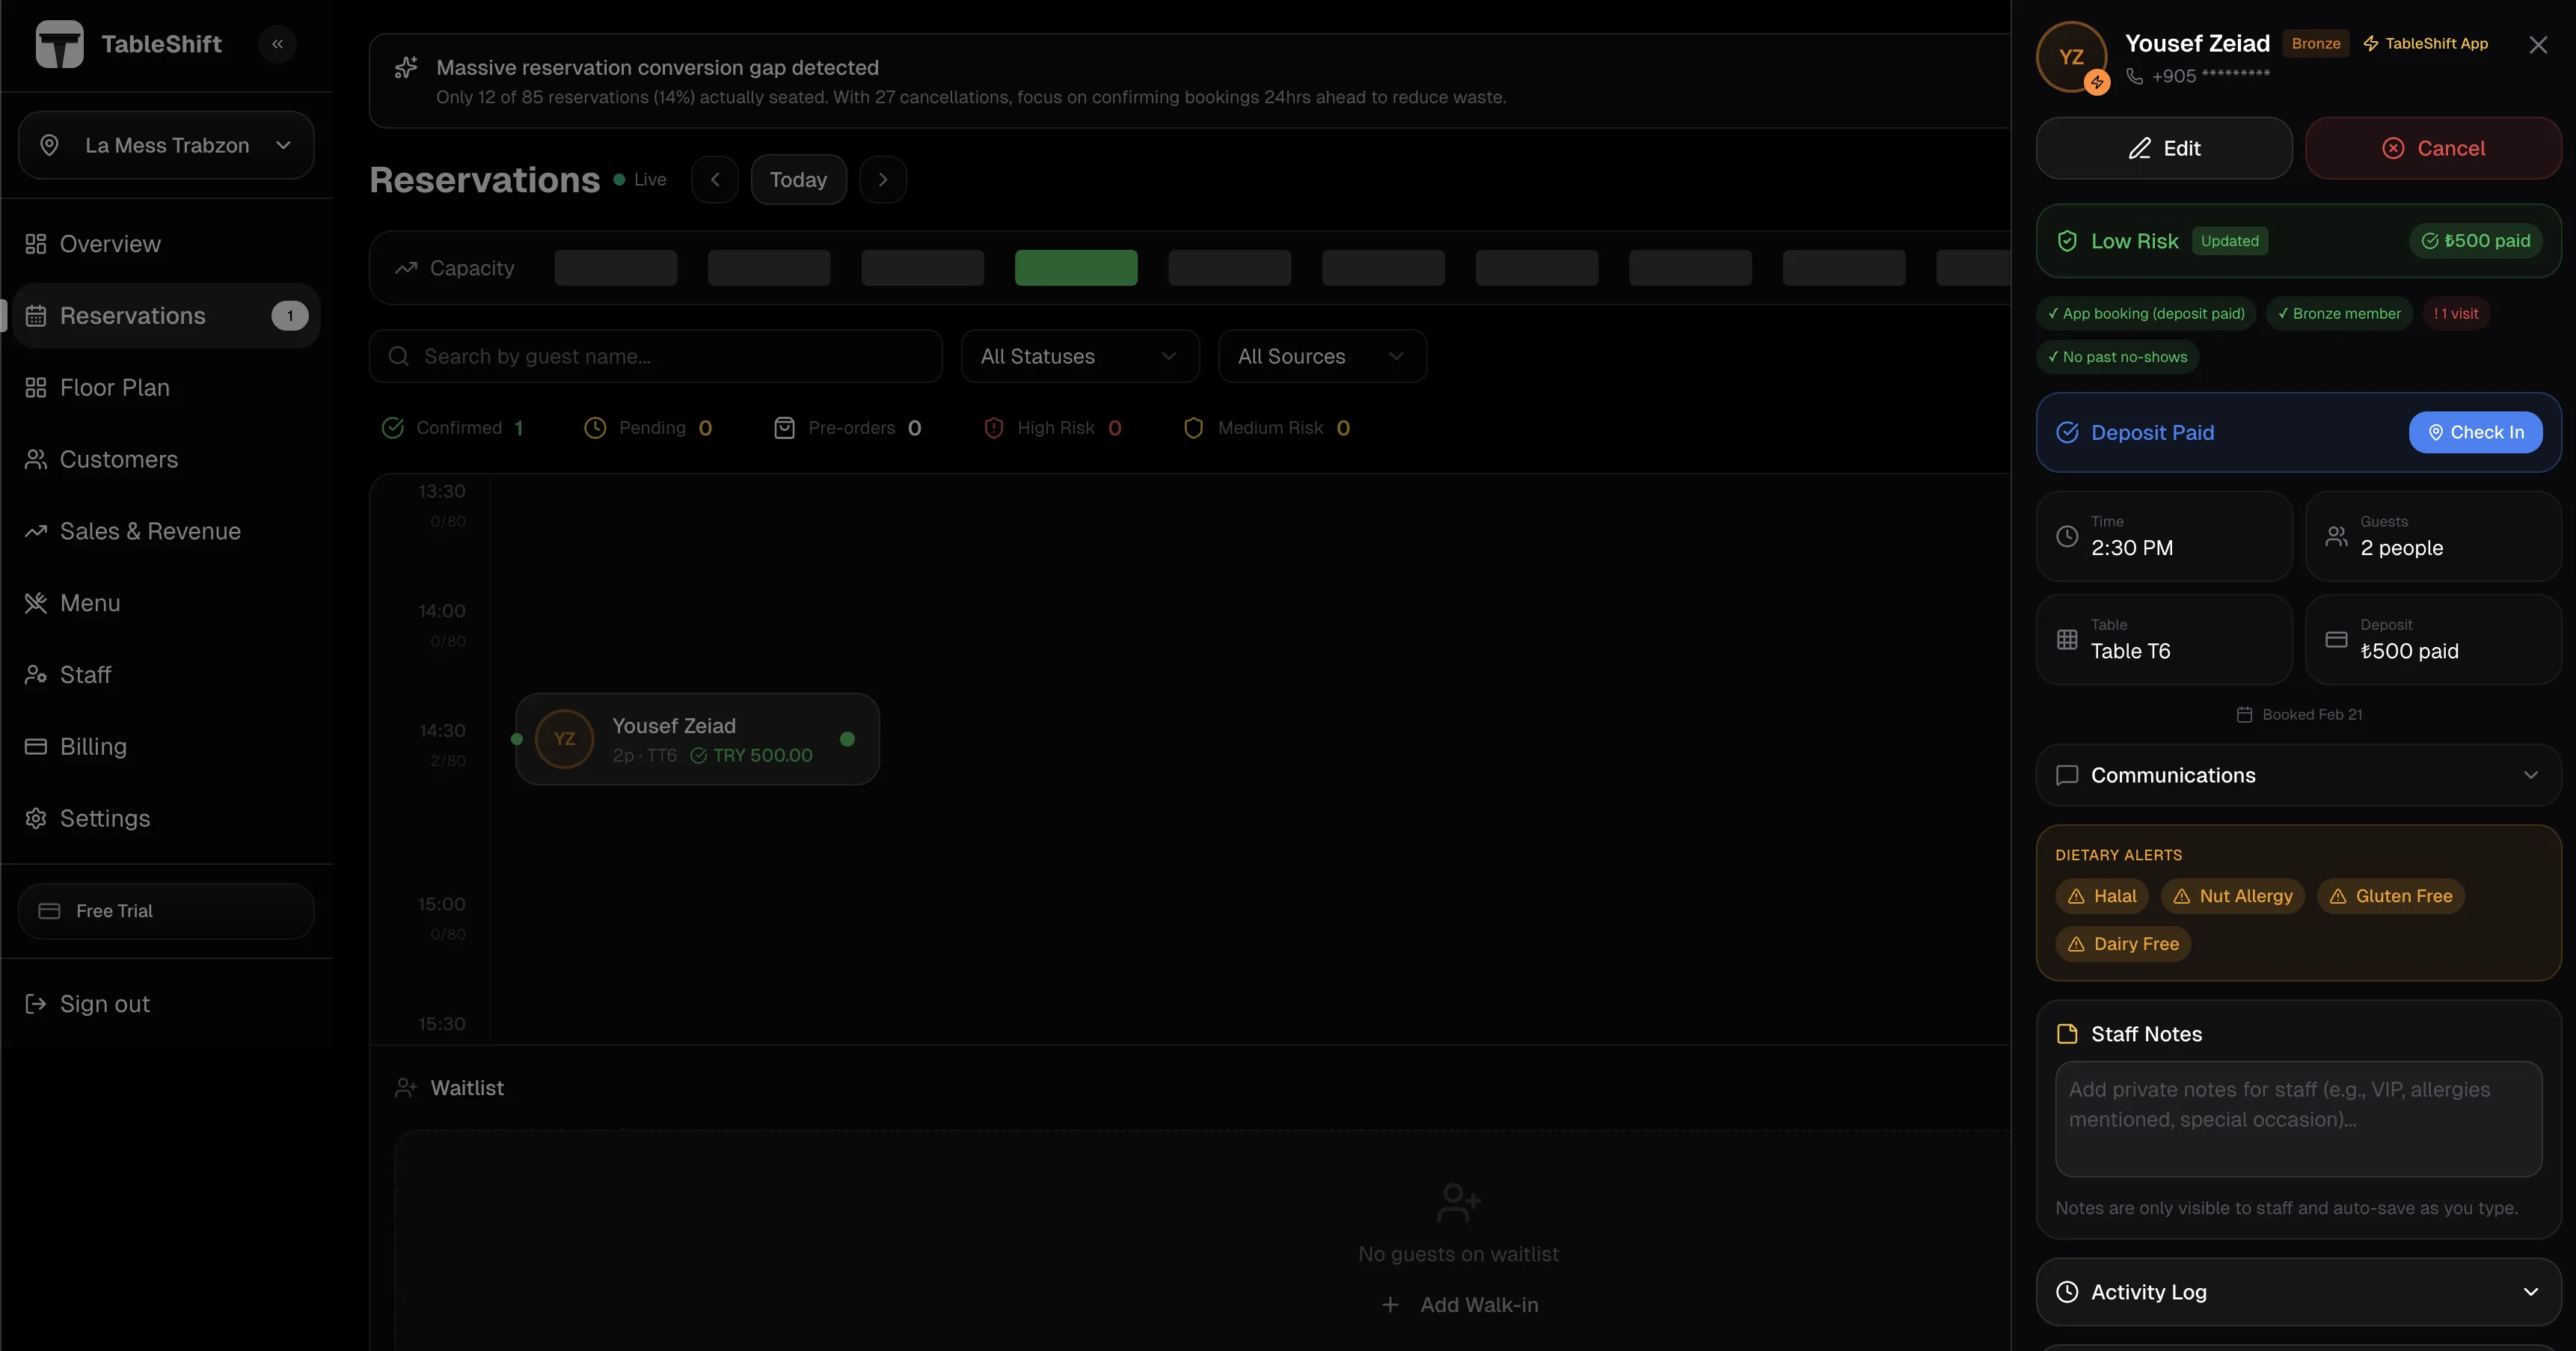The width and height of the screenshot is (2576, 1351).
Task: Open the All Statuses dropdown
Action: click(x=1079, y=356)
